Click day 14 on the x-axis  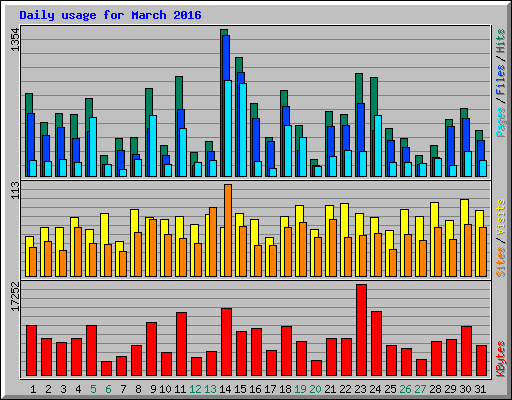click(x=225, y=389)
